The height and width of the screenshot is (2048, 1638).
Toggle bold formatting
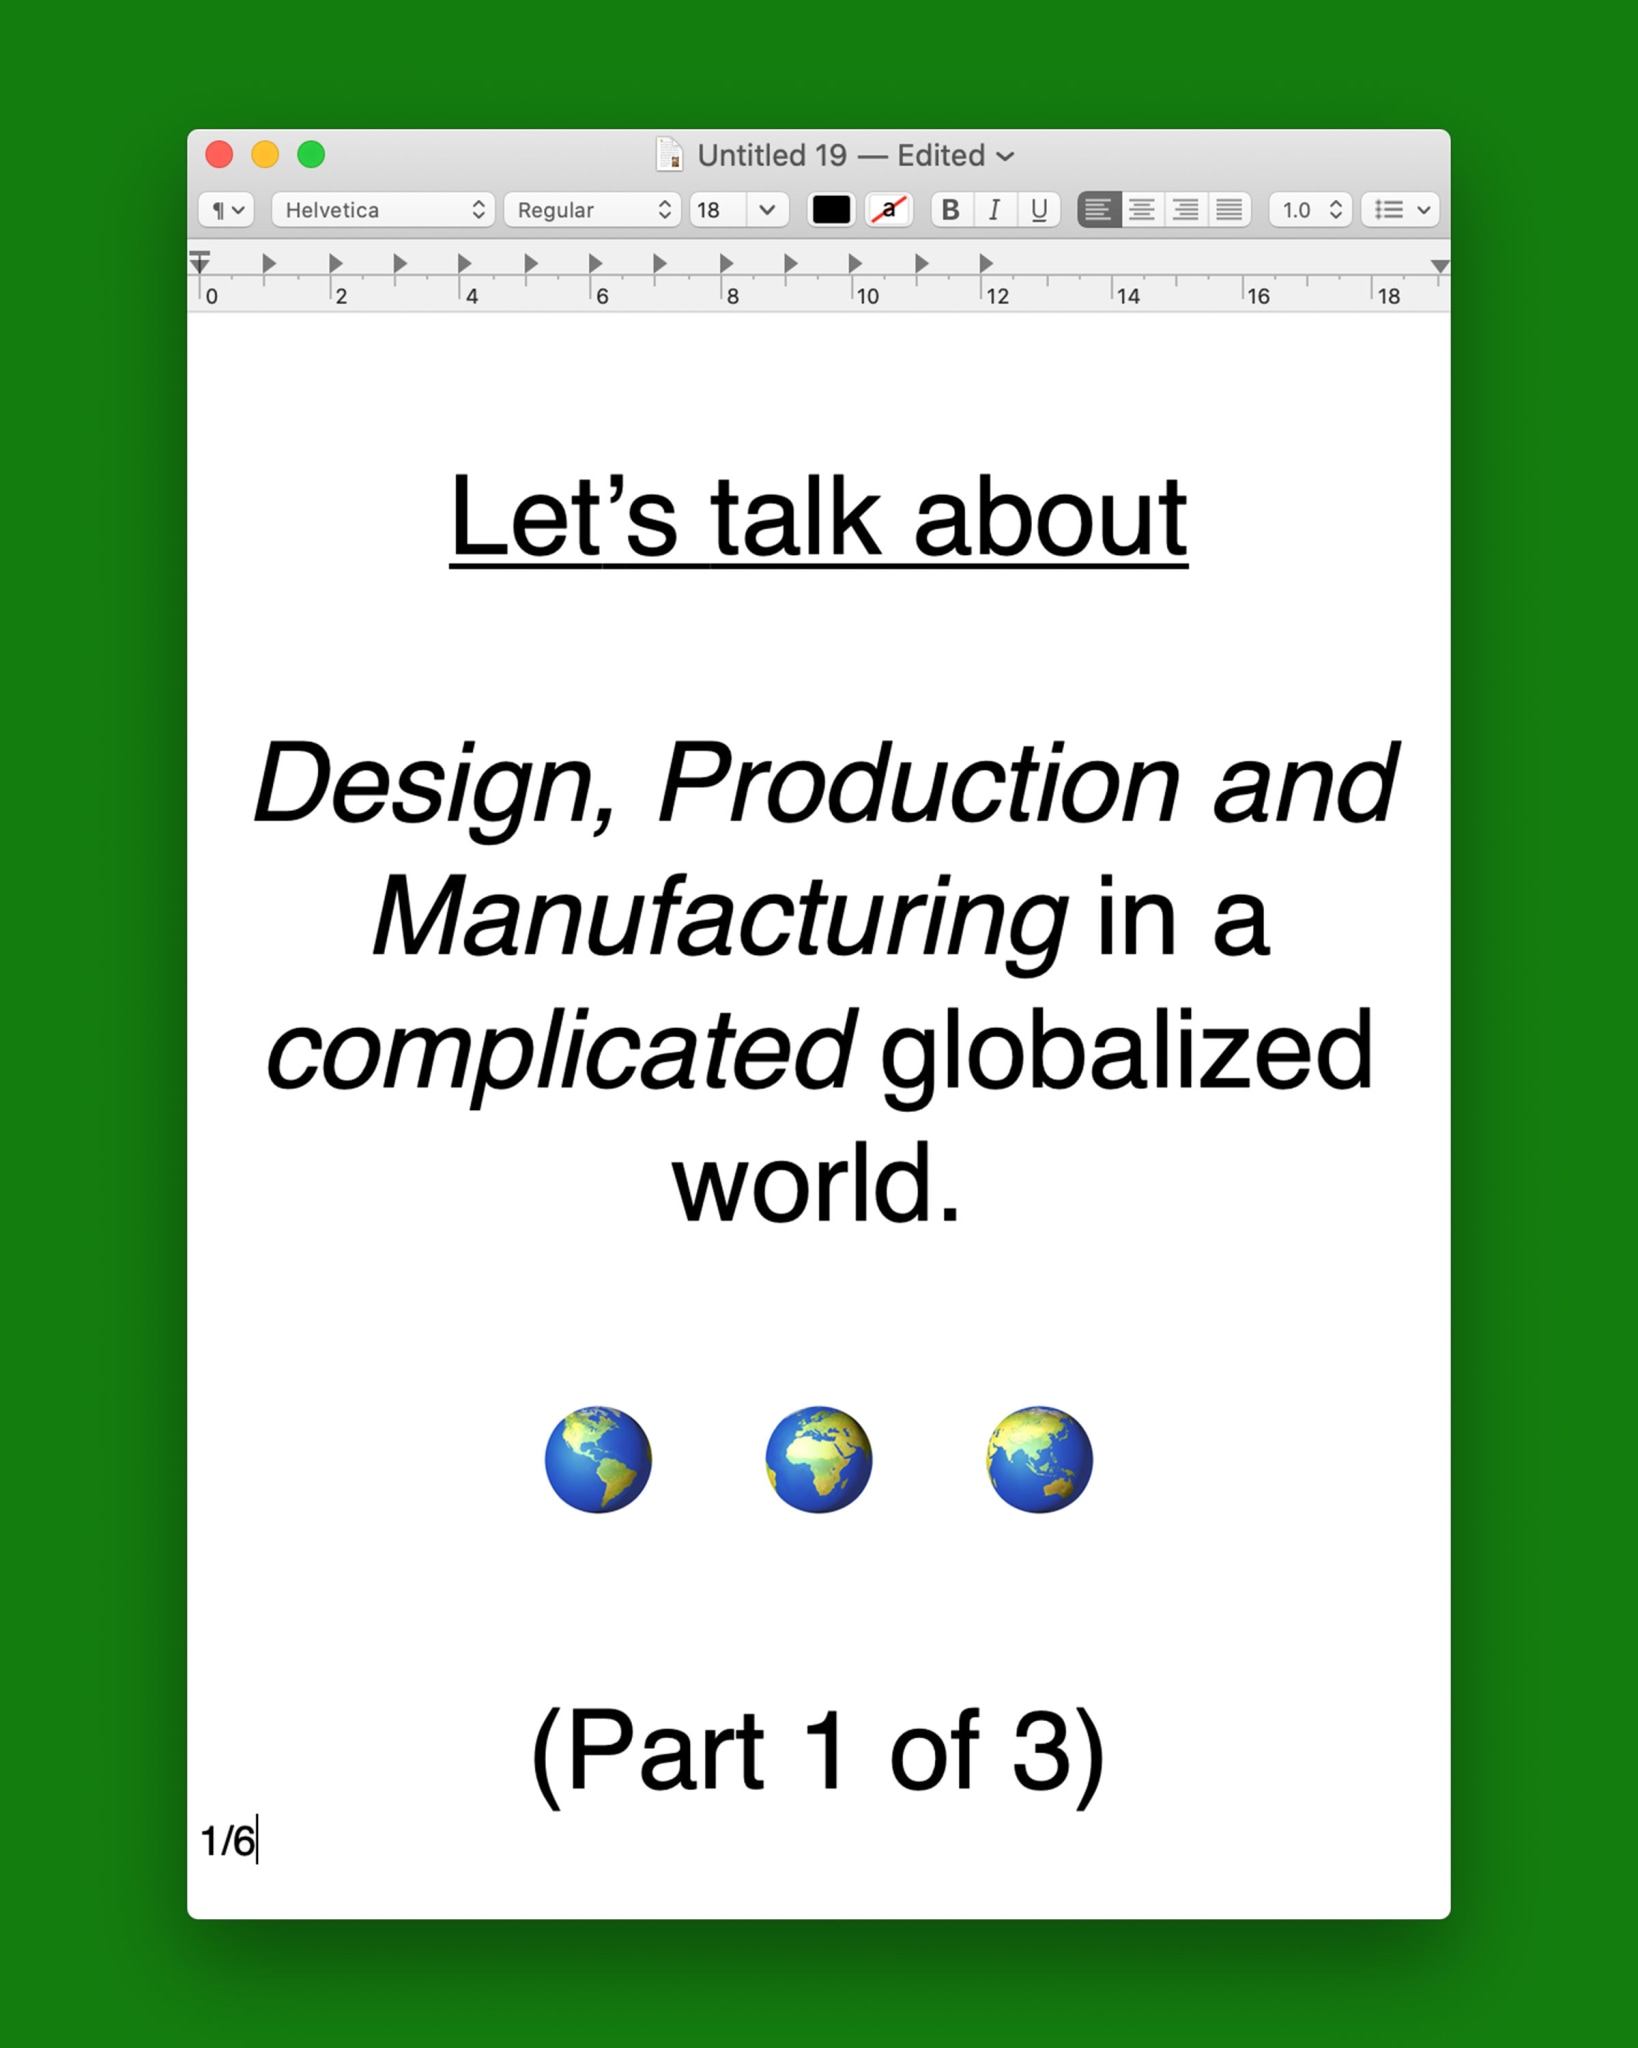(x=951, y=210)
